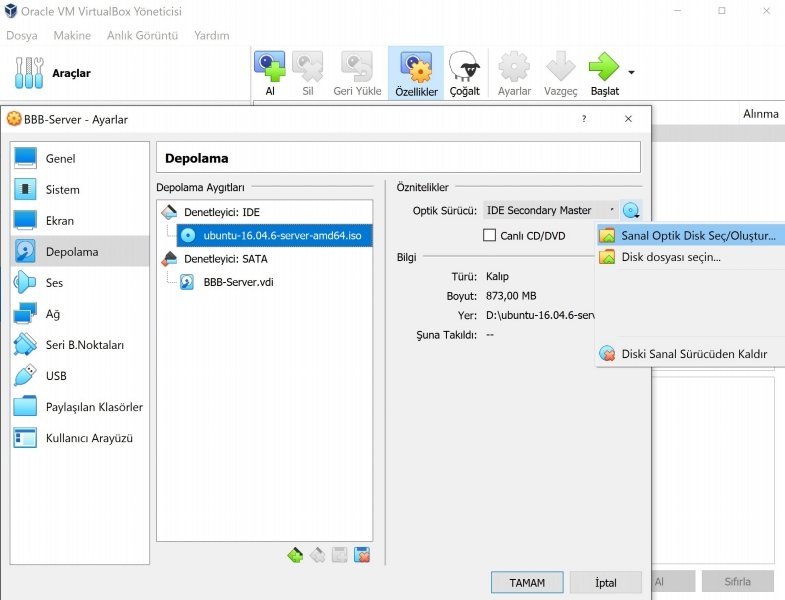785x600 pixels.
Task: Click the Özellikler toolbar icon
Action: 416,68
